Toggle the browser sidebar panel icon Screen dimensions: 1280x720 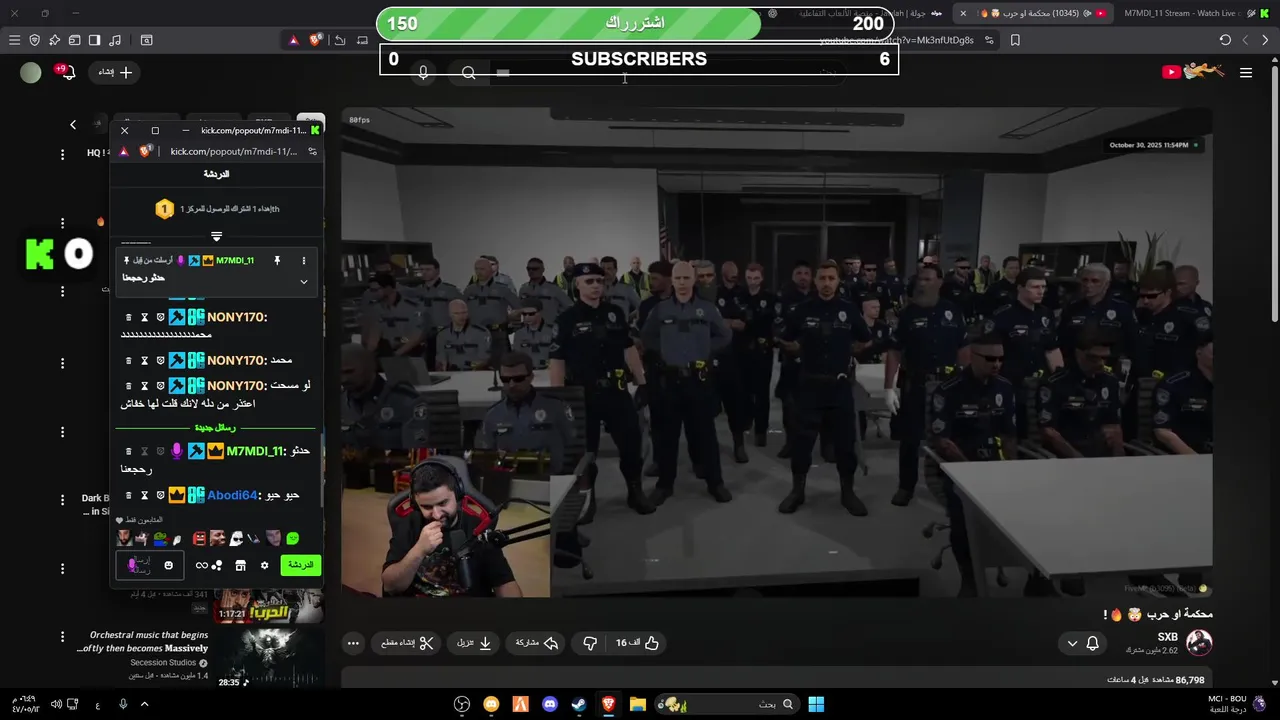pos(94,40)
